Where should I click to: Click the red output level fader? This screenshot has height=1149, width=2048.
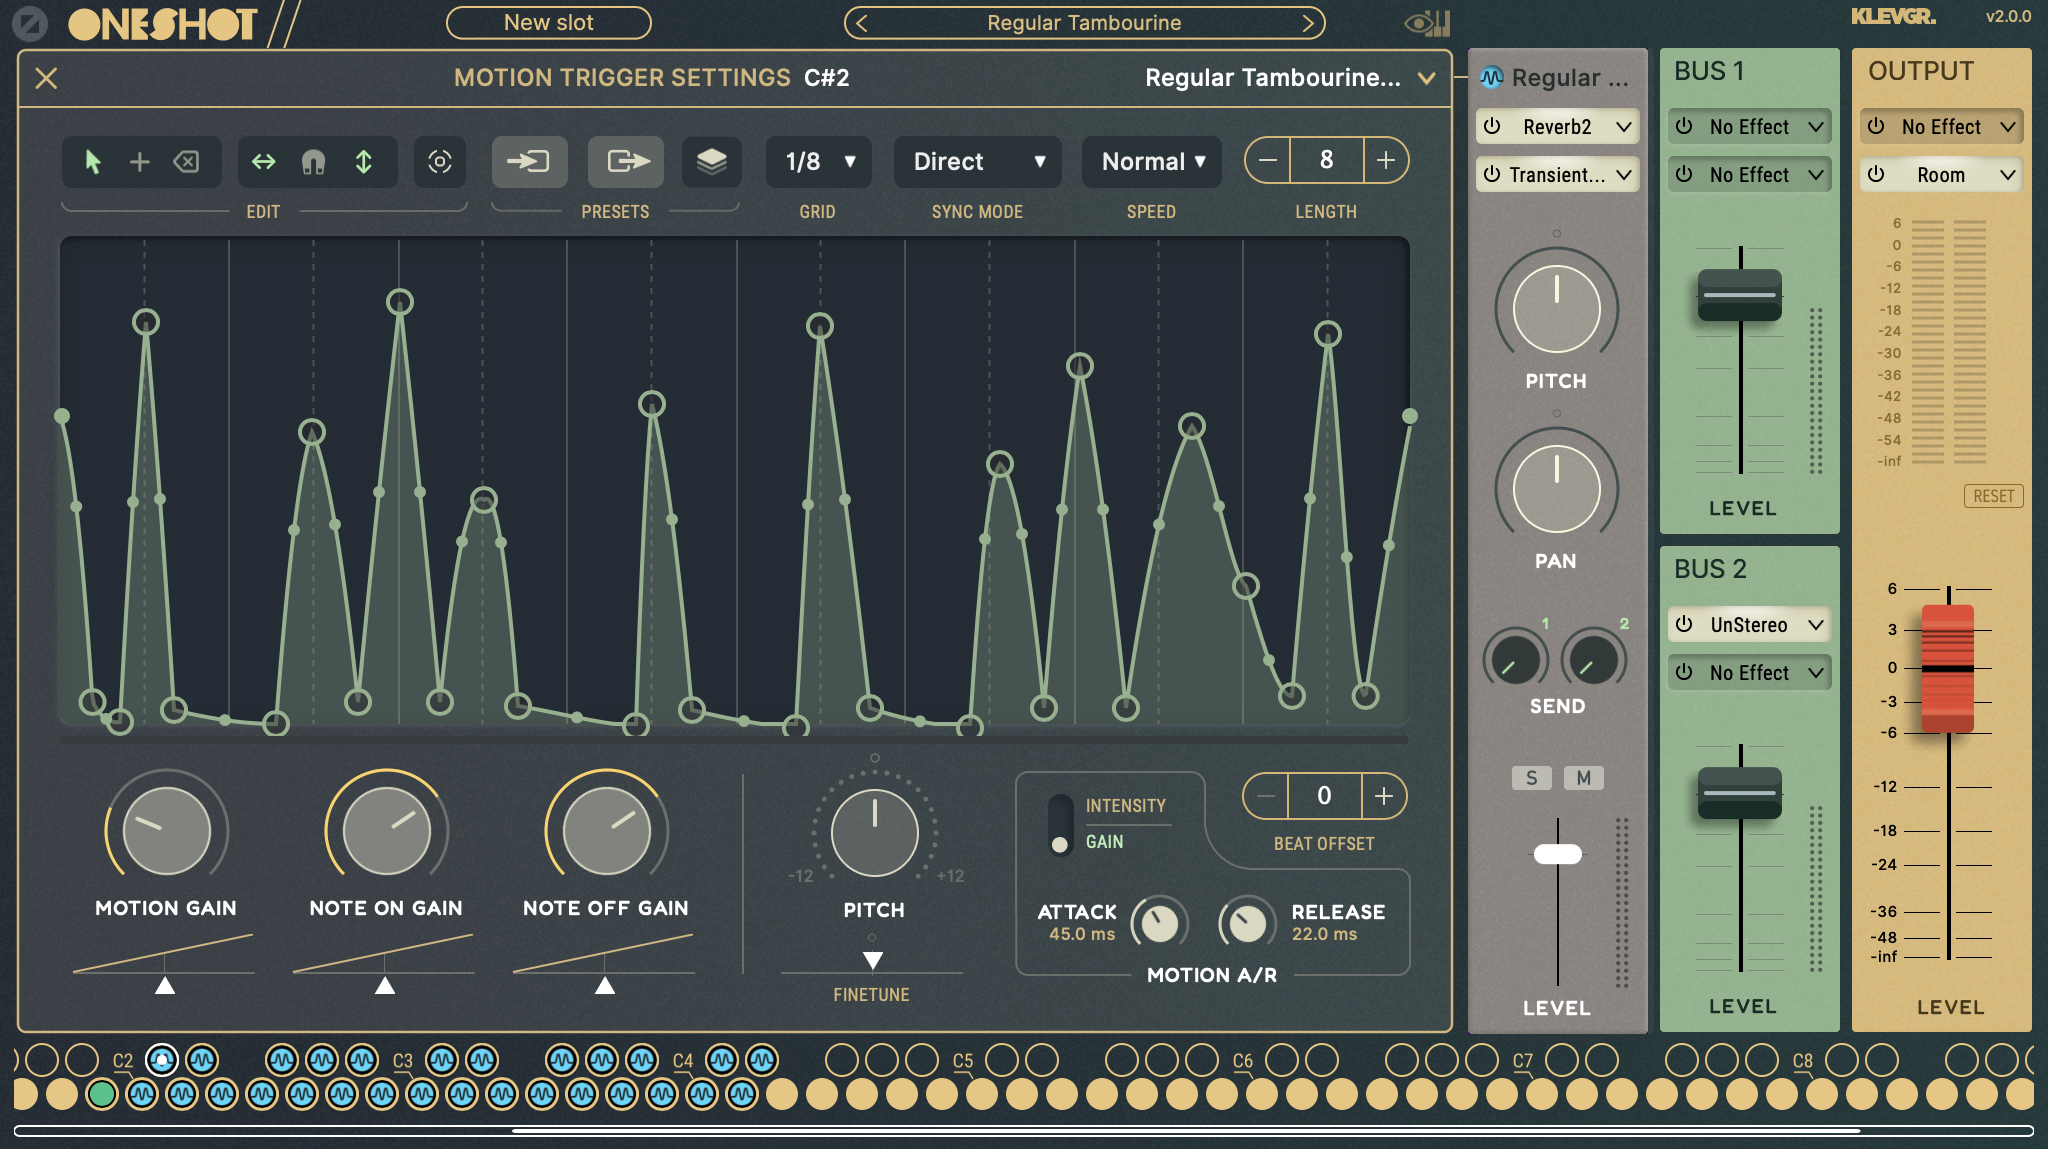(x=1947, y=668)
